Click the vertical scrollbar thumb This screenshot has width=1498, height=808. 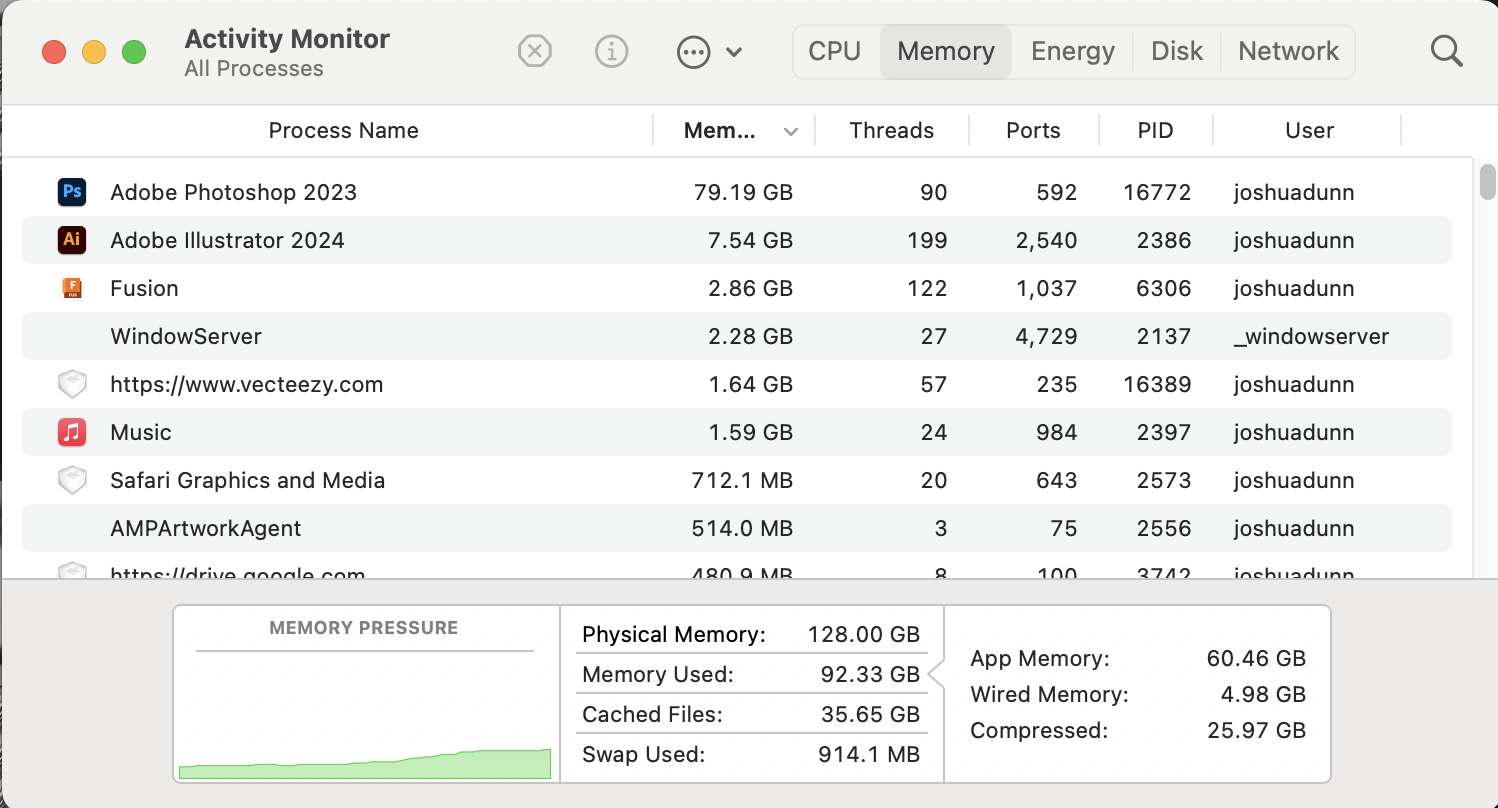click(x=1487, y=182)
